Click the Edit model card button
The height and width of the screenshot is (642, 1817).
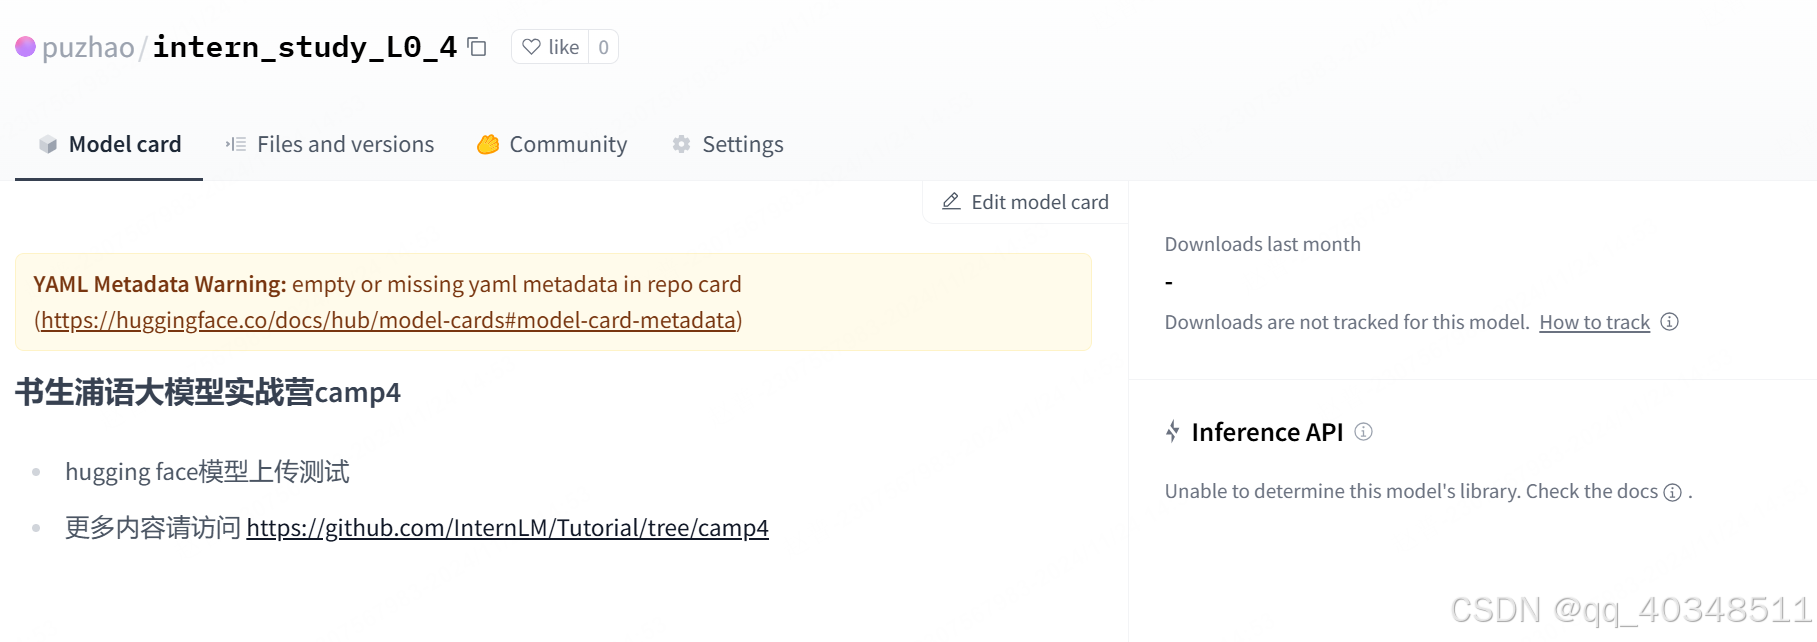pyautogui.click(x=1025, y=202)
